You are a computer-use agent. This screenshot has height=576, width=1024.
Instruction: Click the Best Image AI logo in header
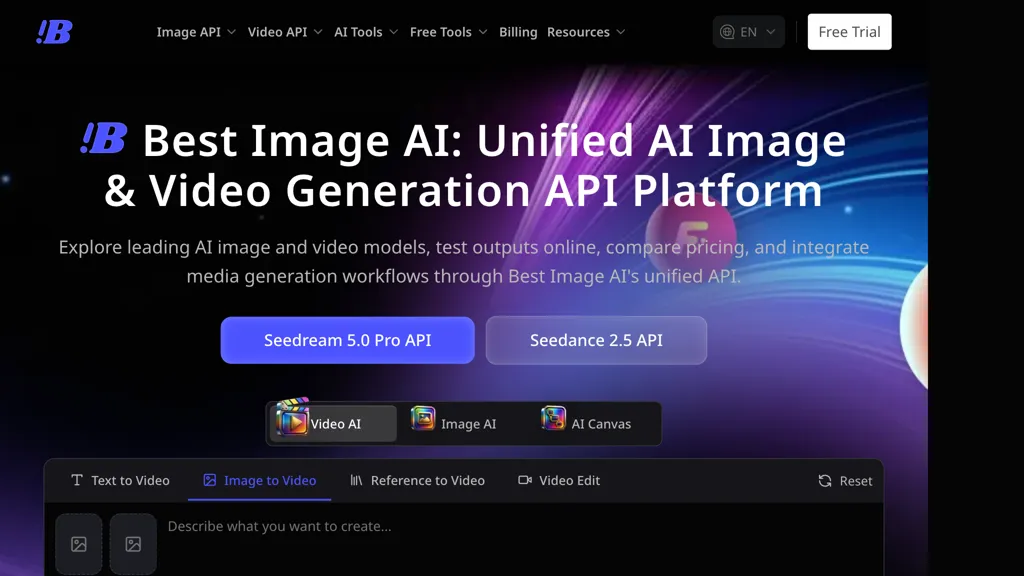click(54, 32)
